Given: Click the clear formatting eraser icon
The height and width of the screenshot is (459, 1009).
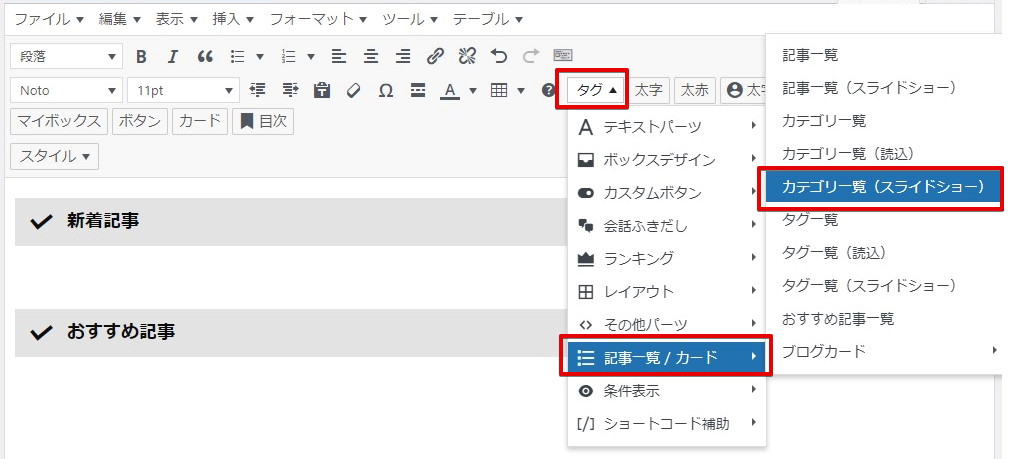Looking at the screenshot, I should pos(353,91).
